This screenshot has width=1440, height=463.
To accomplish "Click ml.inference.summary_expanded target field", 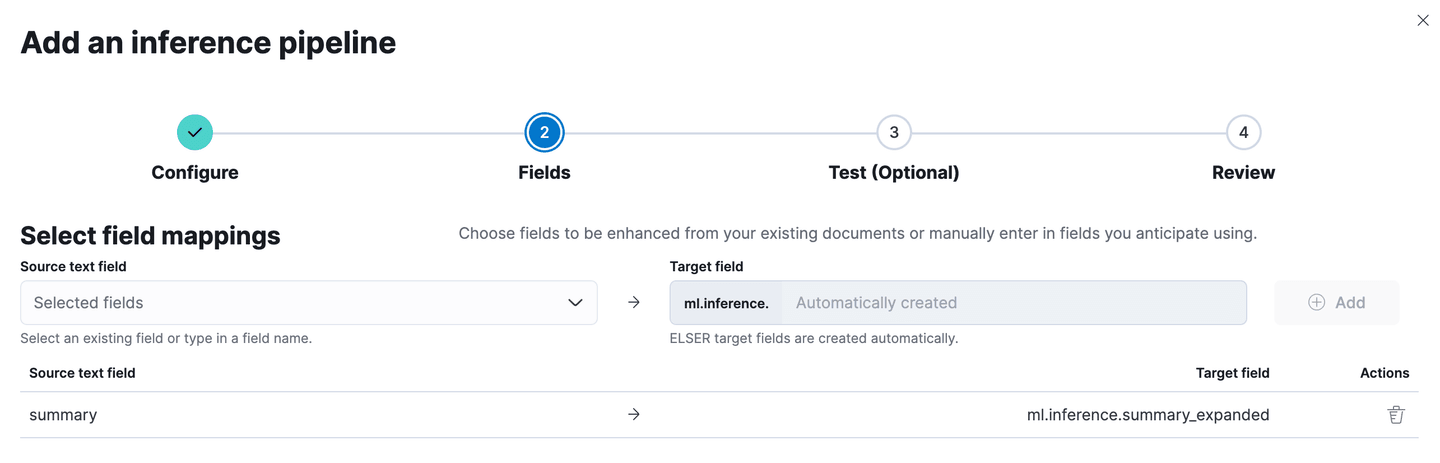I will pos(1148,415).
